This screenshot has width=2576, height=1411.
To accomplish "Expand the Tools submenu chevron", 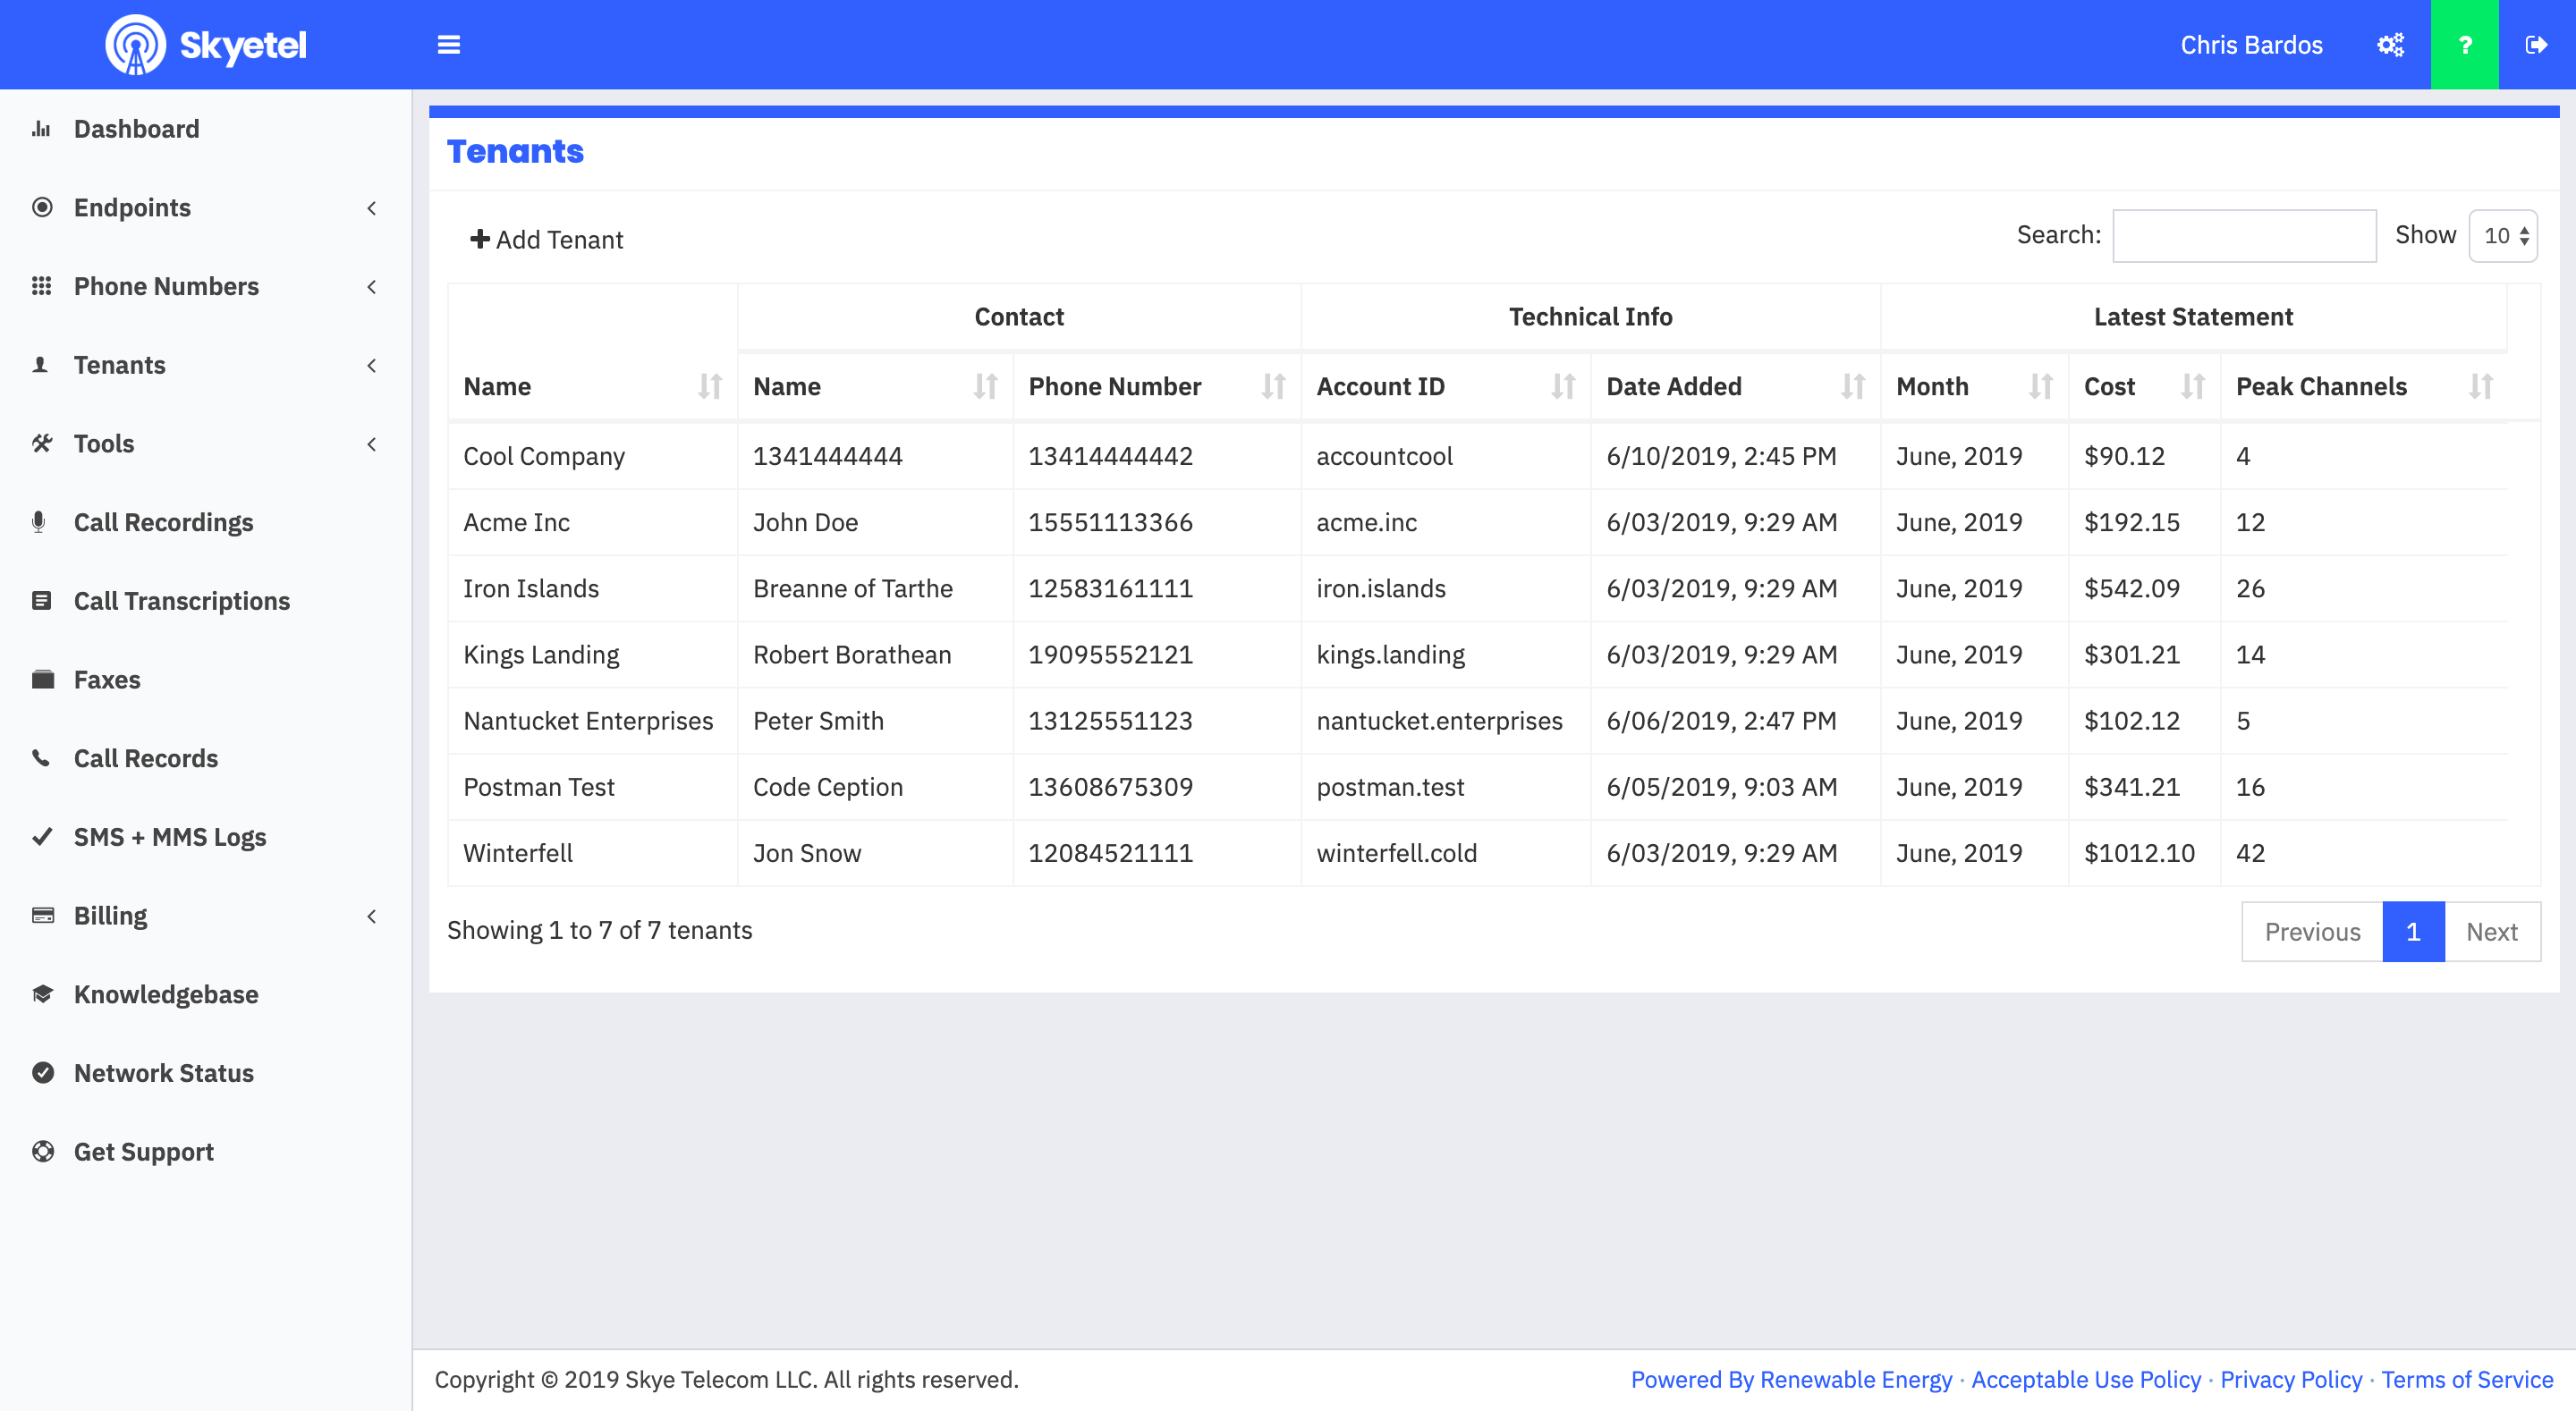I will [372, 444].
